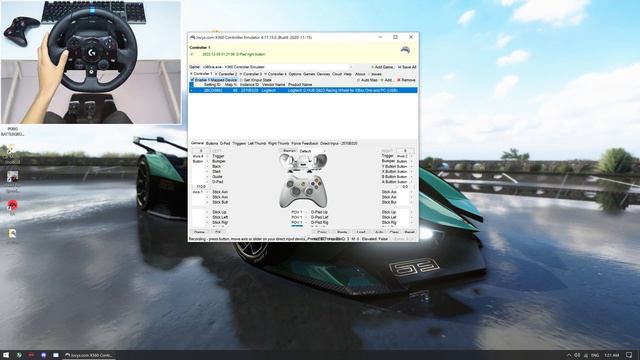This screenshot has height=360, width=640.
Task: Select the Right Thumb tab
Action: click(x=279, y=143)
